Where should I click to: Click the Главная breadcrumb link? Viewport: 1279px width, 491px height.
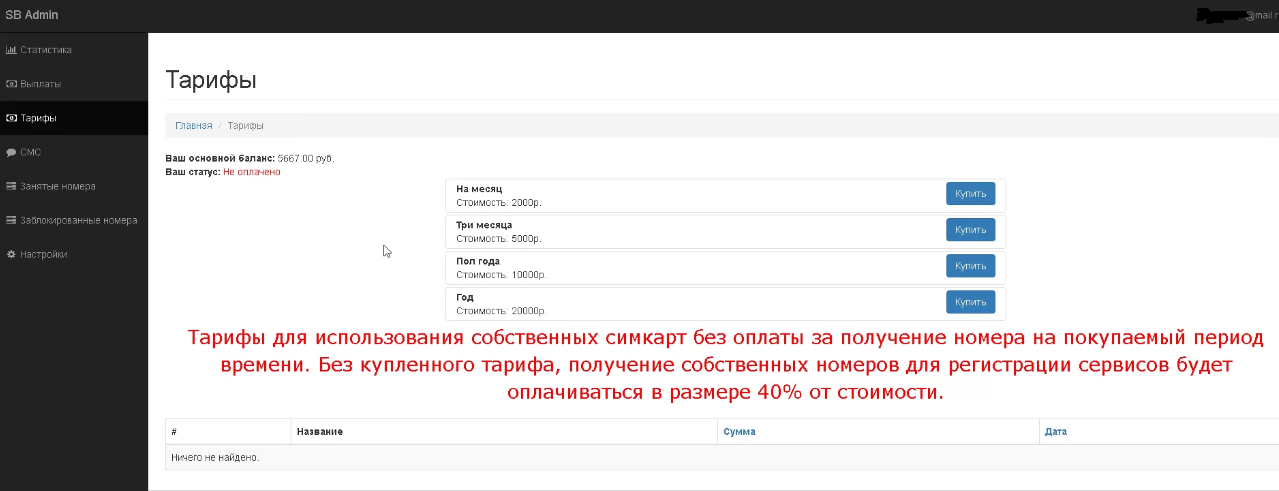(x=194, y=126)
